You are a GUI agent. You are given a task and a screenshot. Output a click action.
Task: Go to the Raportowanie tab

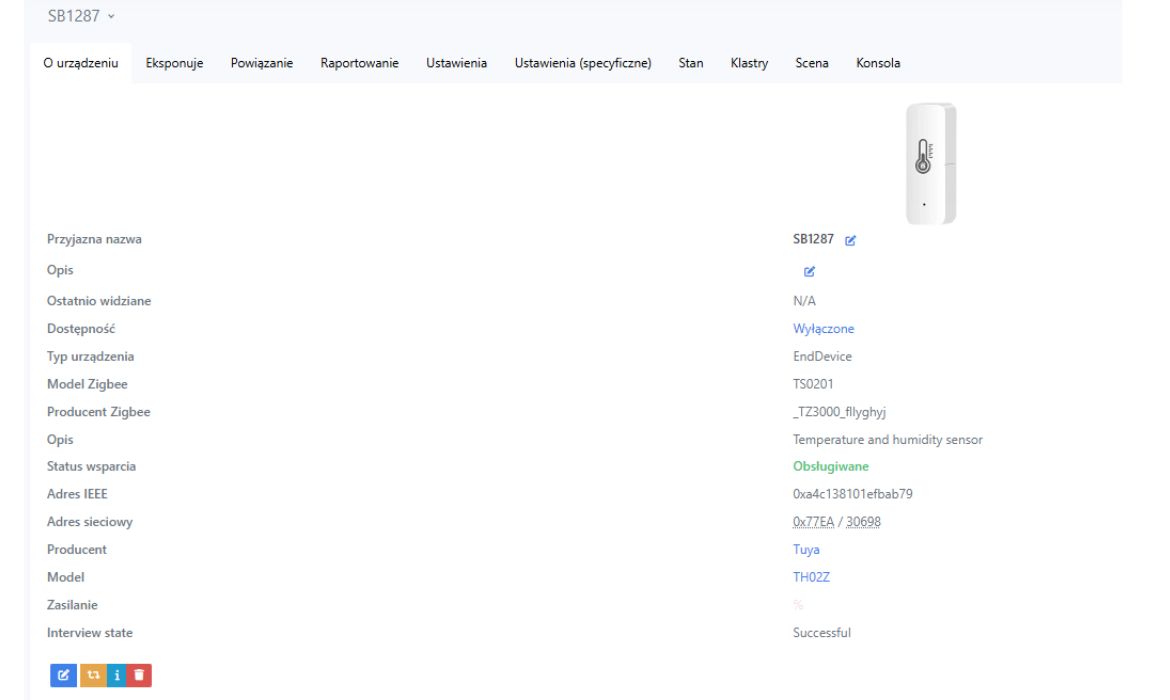(x=359, y=63)
